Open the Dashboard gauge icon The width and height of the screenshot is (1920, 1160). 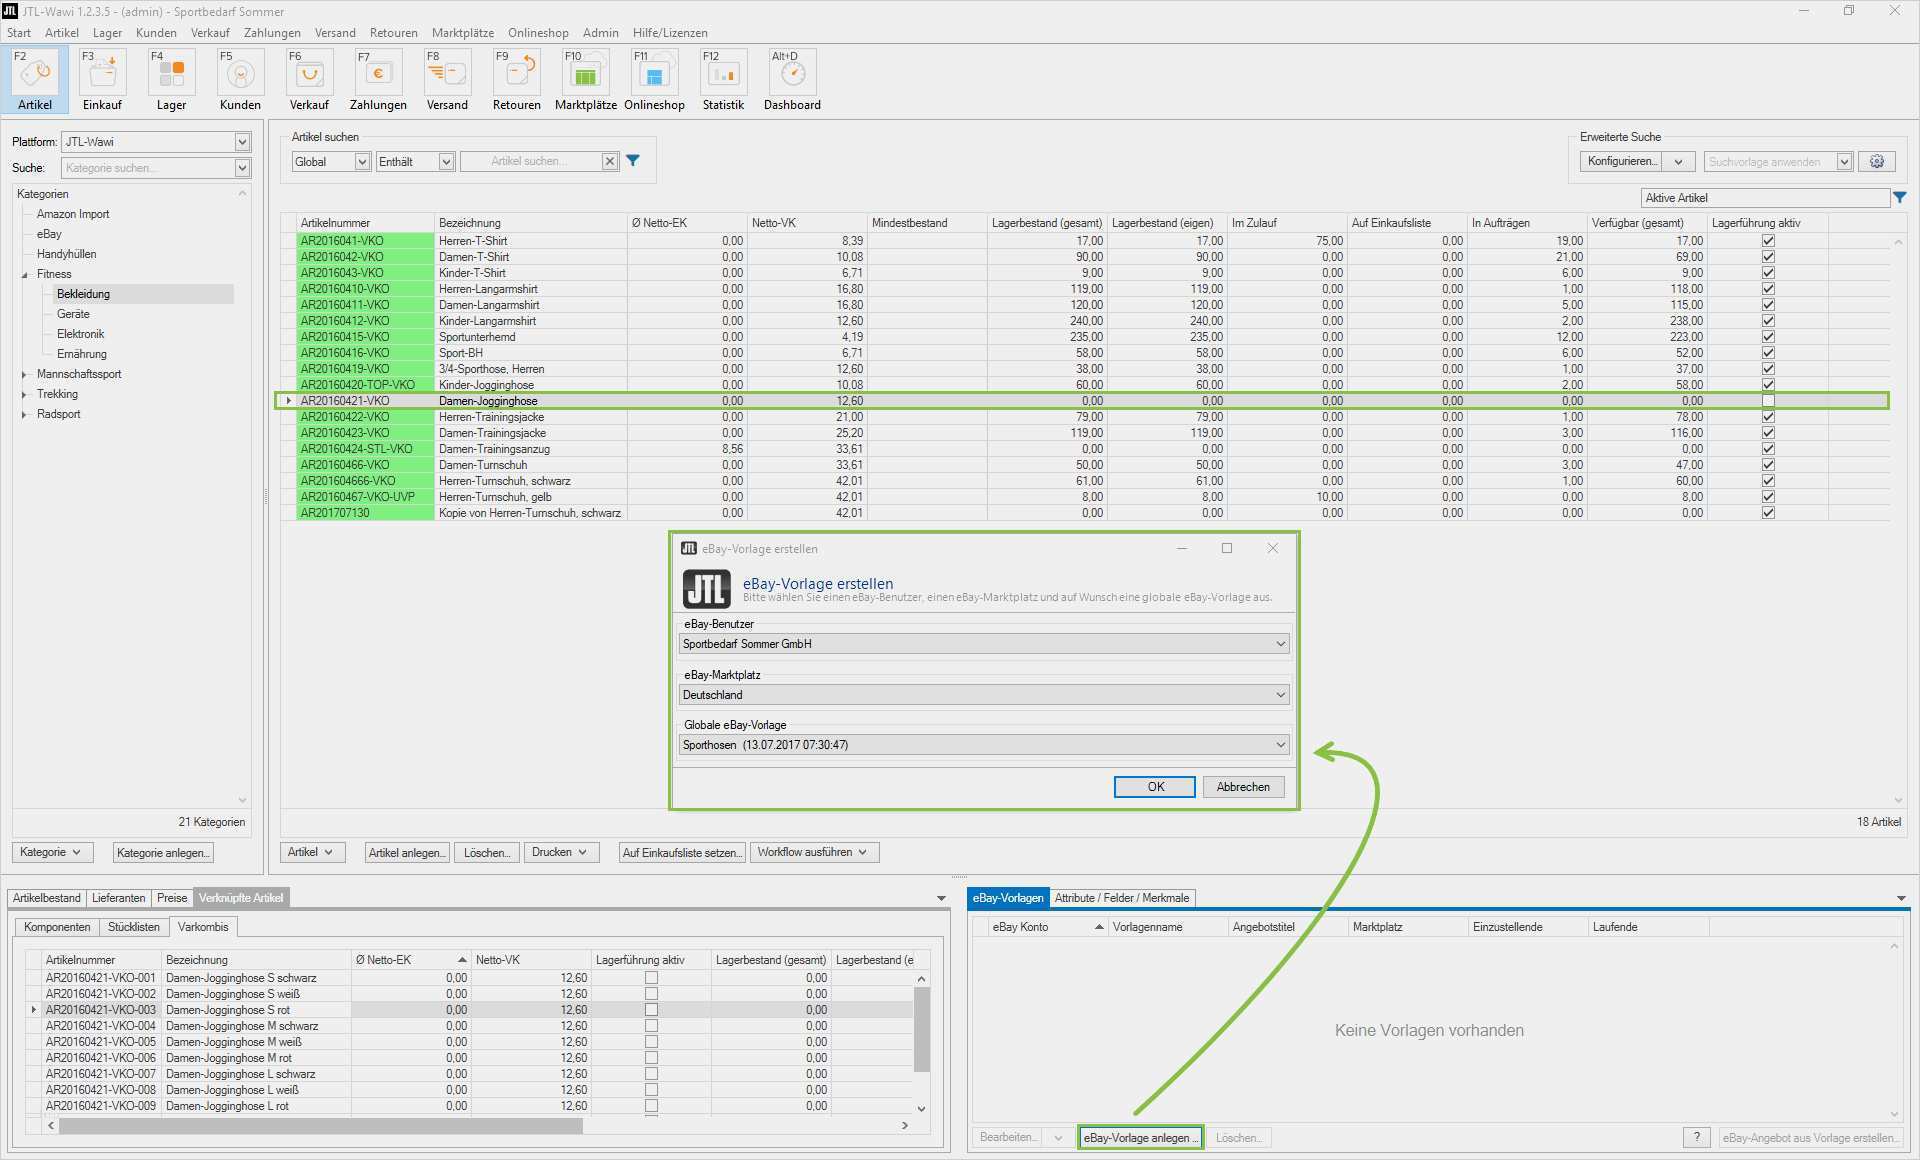[x=792, y=75]
